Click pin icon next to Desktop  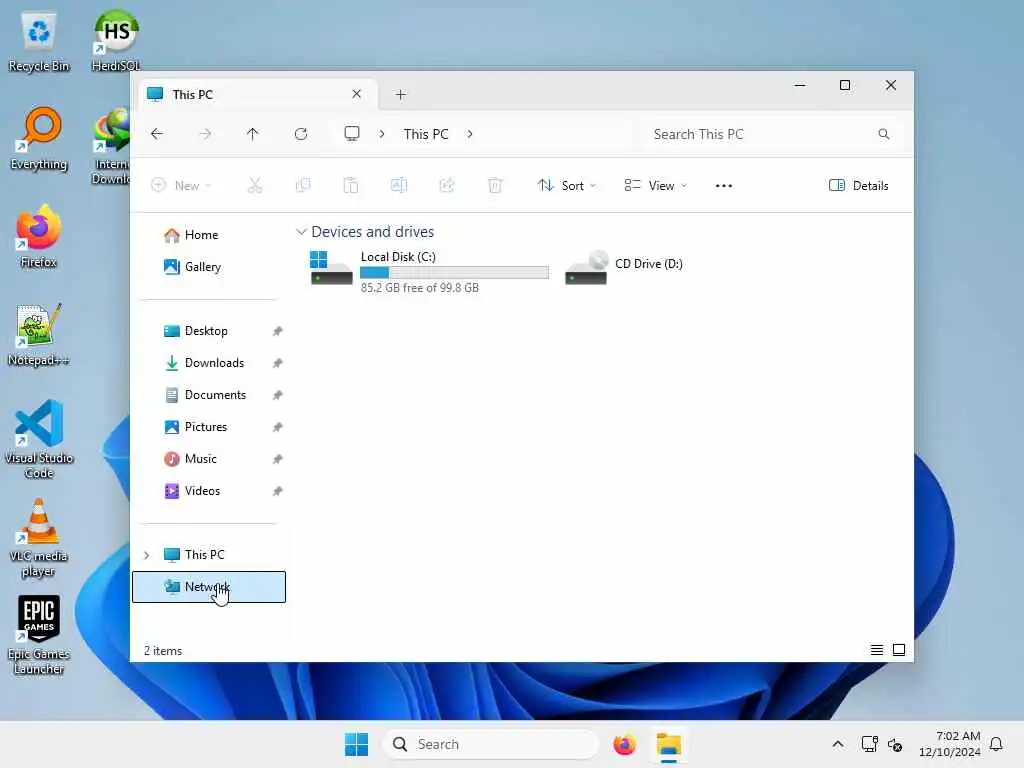pyautogui.click(x=278, y=331)
